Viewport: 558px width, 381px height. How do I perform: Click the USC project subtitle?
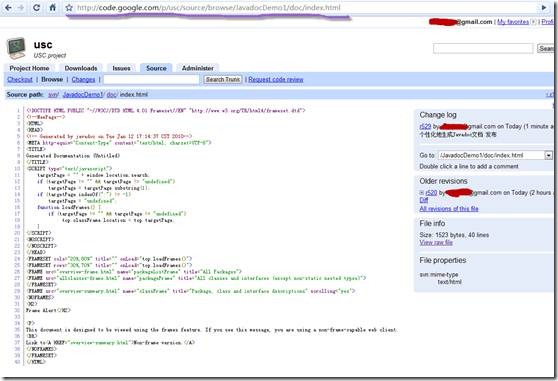(50, 55)
